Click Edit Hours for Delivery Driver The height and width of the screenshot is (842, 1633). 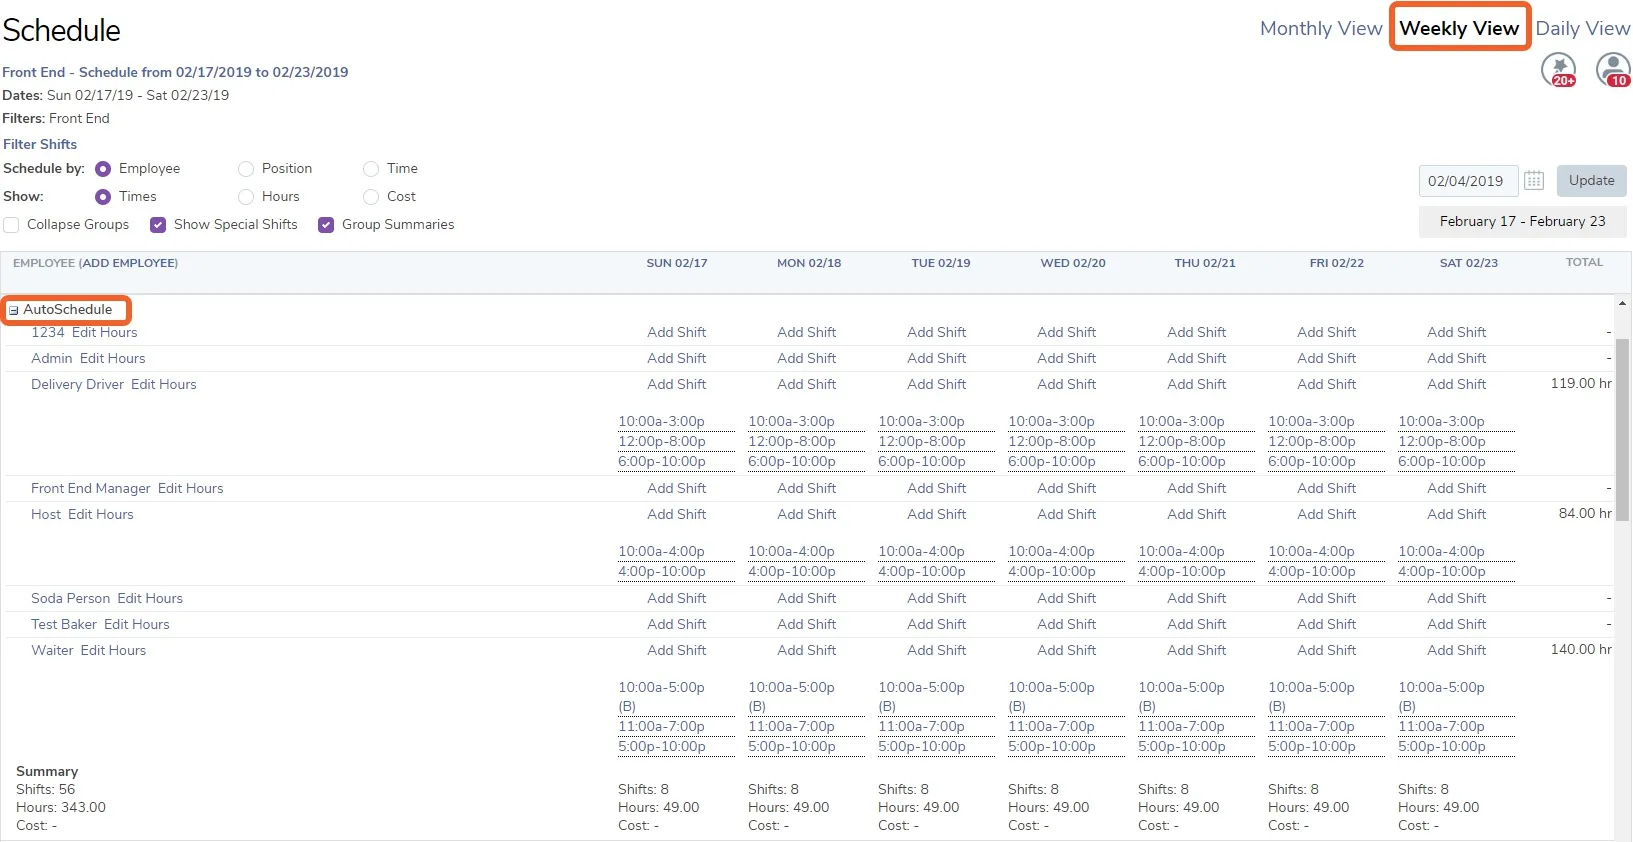(164, 384)
